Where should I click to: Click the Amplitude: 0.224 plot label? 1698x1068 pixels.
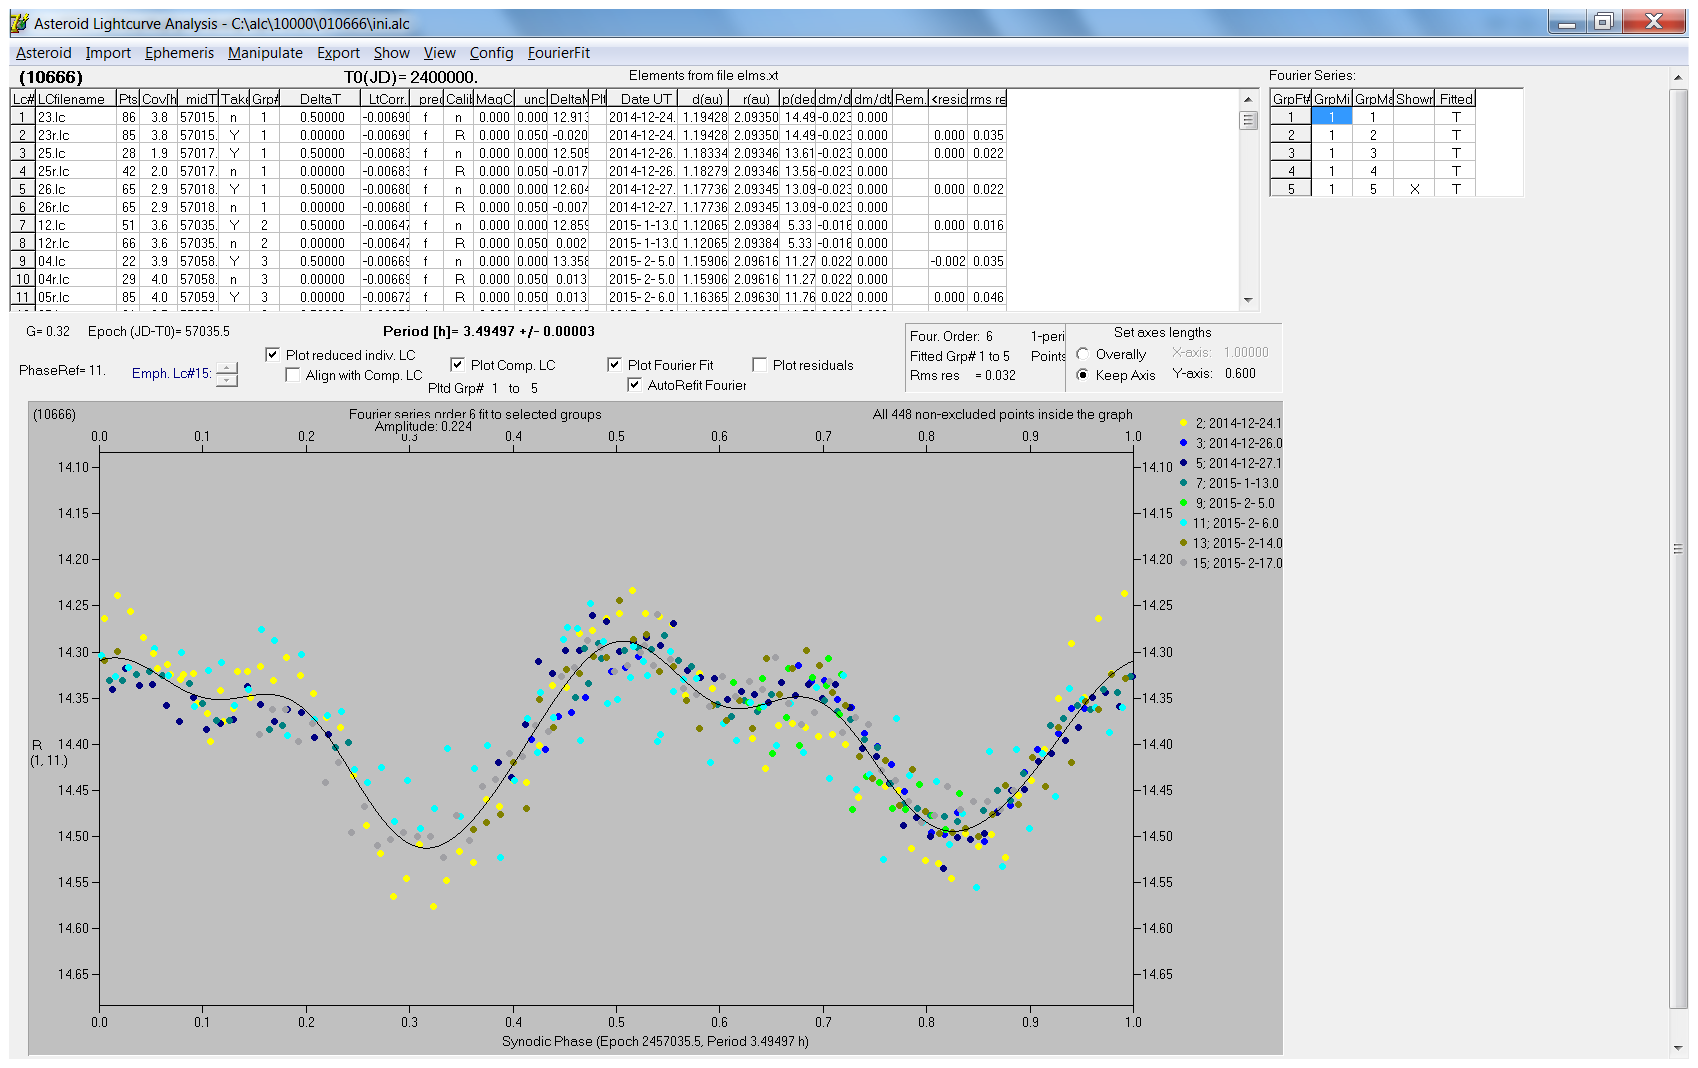(x=423, y=426)
